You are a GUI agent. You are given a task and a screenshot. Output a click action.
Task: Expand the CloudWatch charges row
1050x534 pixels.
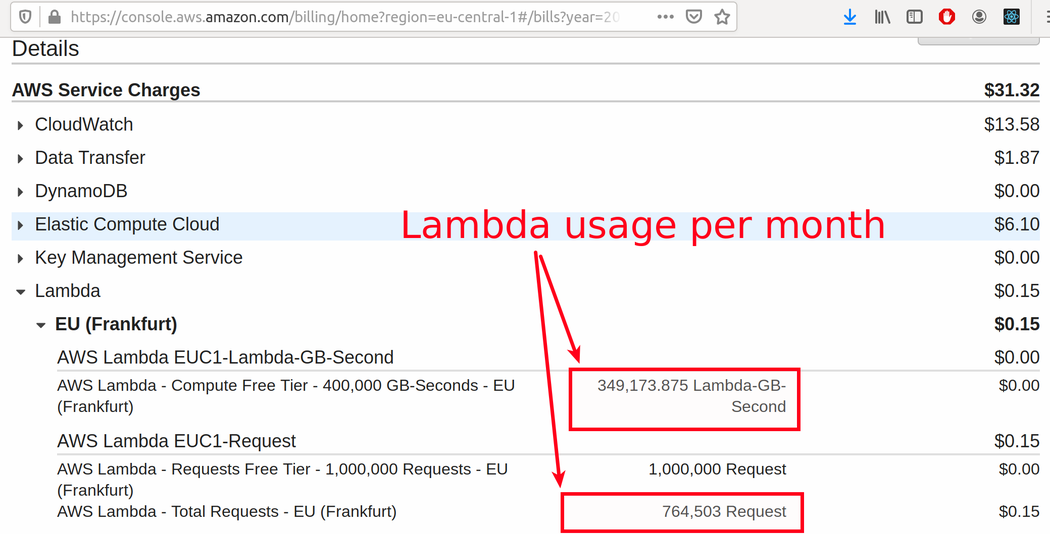(20, 125)
